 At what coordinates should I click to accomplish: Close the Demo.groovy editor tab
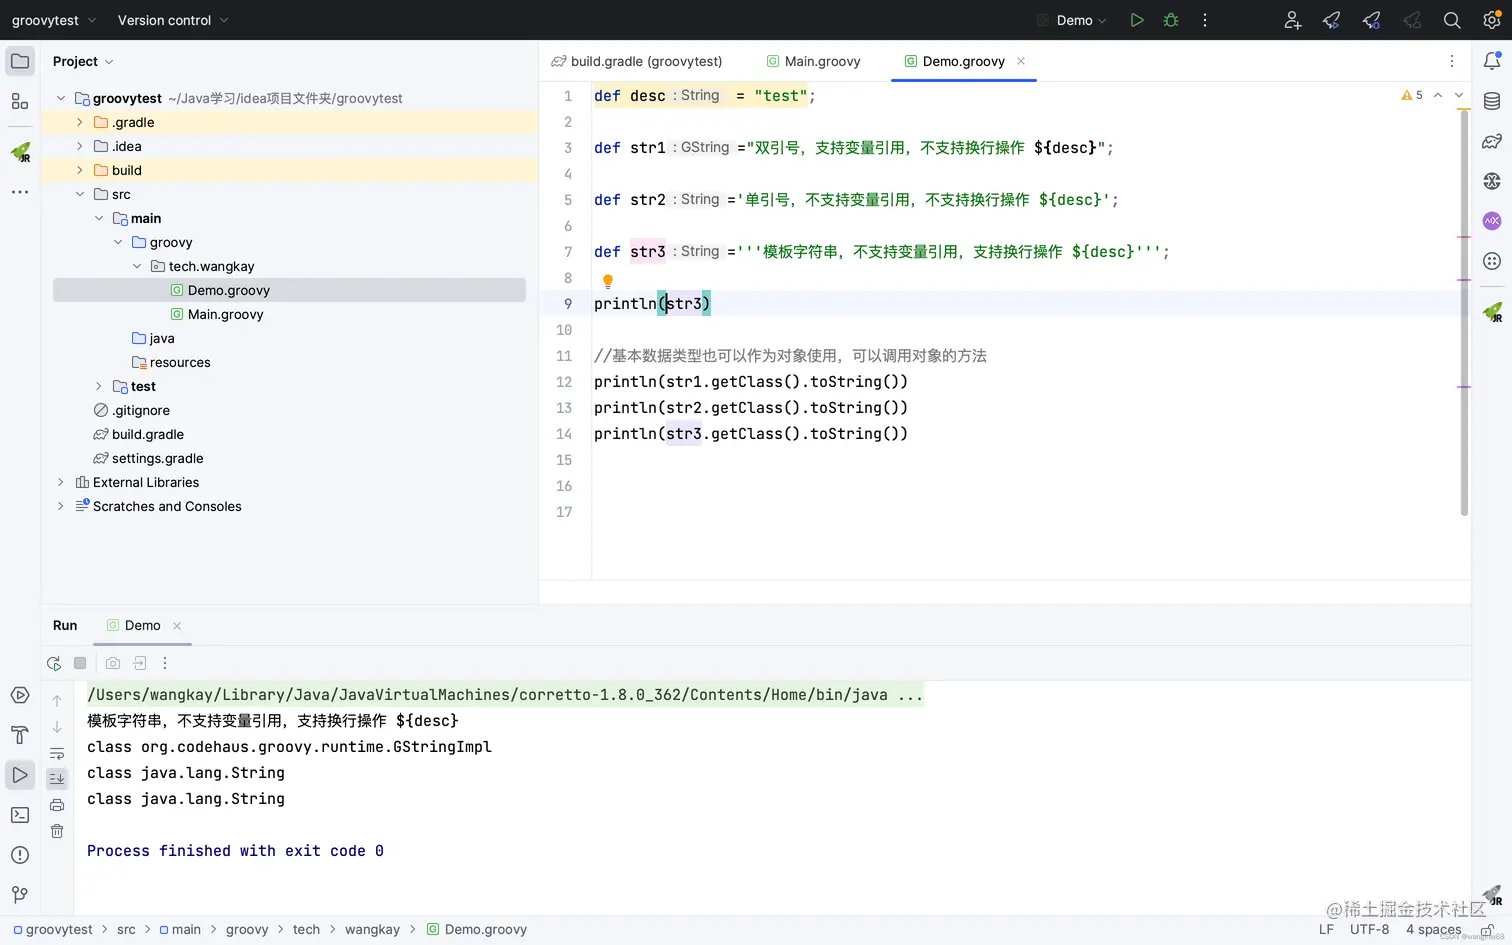pos(1021,61)
